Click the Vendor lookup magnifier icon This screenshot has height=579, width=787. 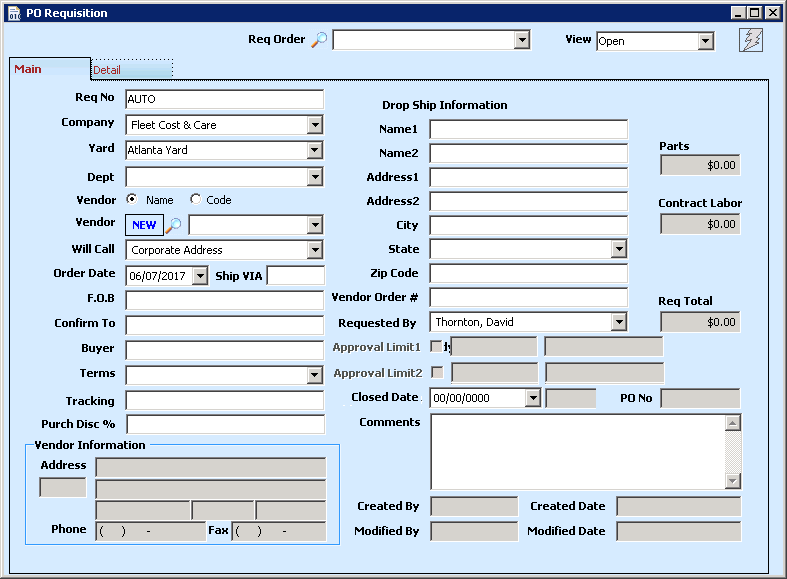click(173, 225)
